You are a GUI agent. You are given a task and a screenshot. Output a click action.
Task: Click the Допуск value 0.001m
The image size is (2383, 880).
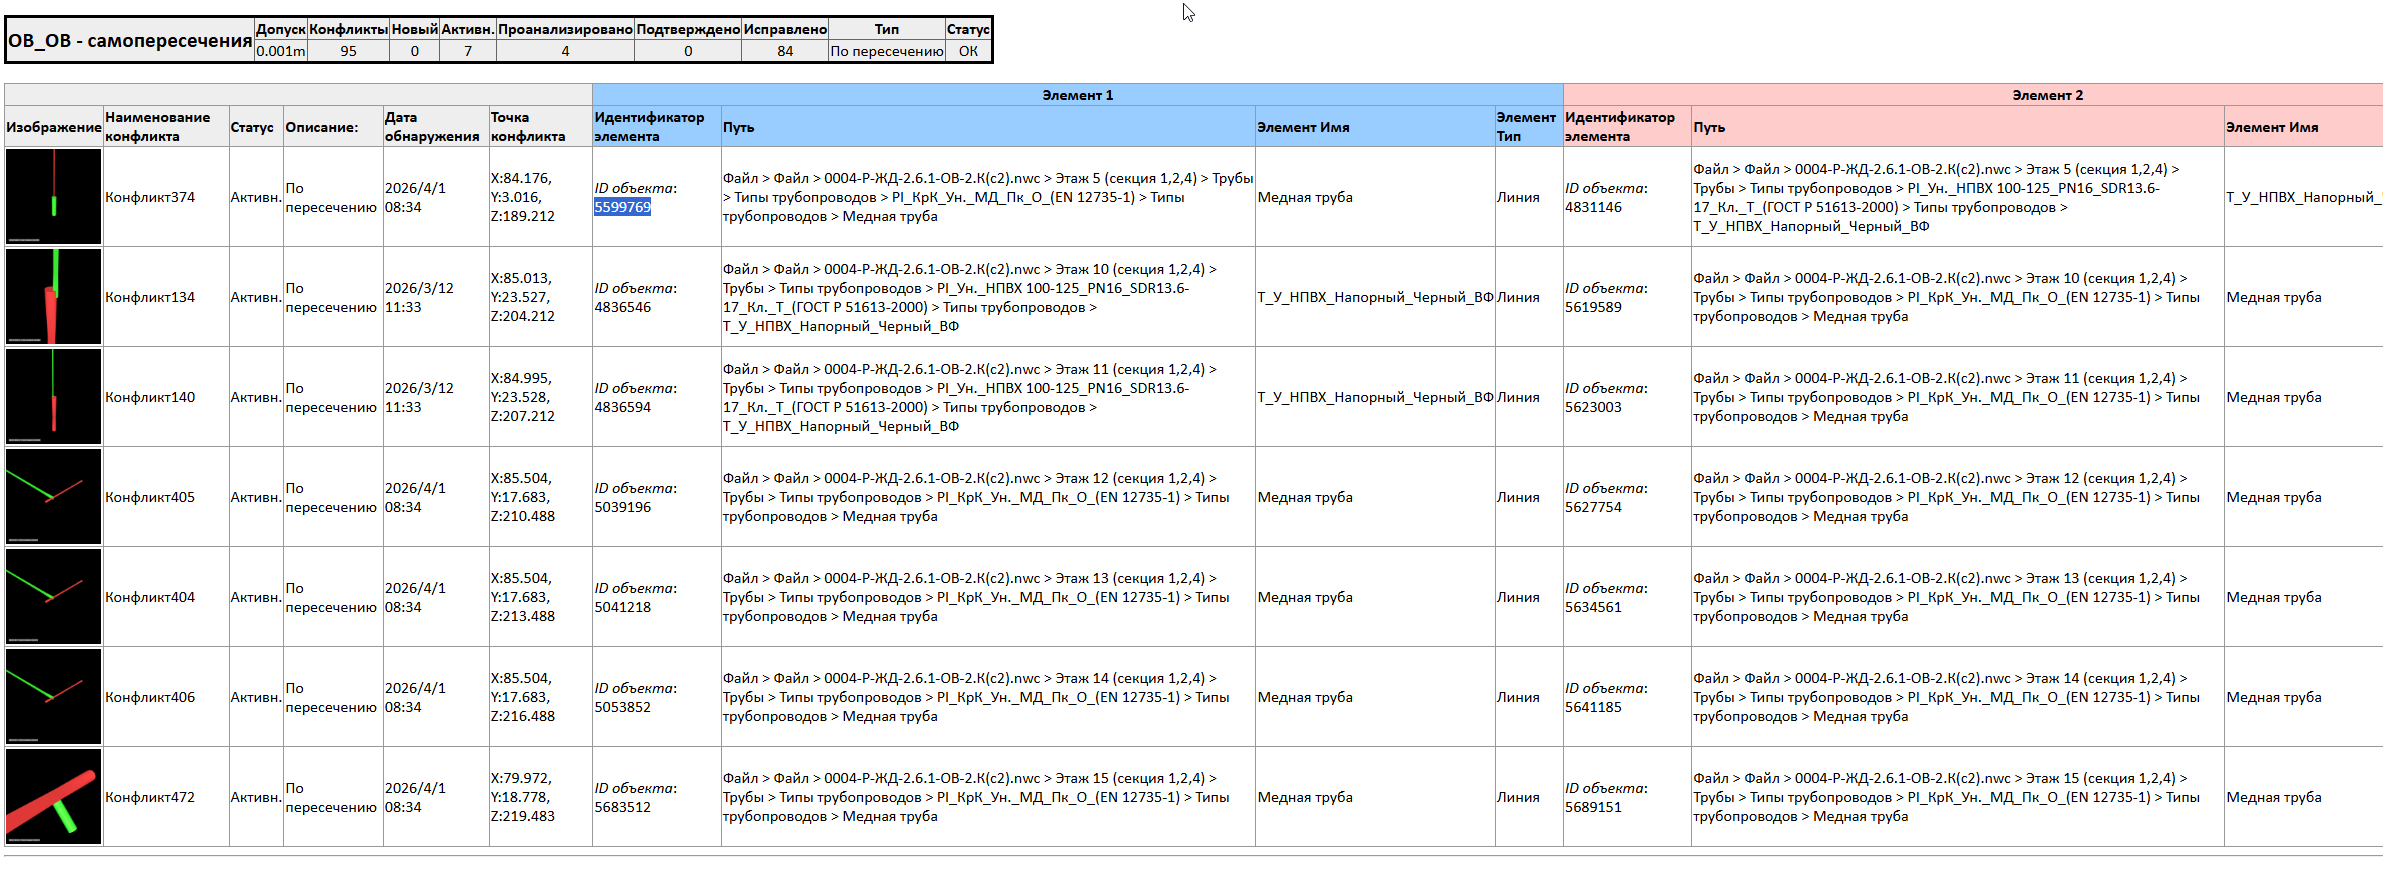click(x=281, y=51)
